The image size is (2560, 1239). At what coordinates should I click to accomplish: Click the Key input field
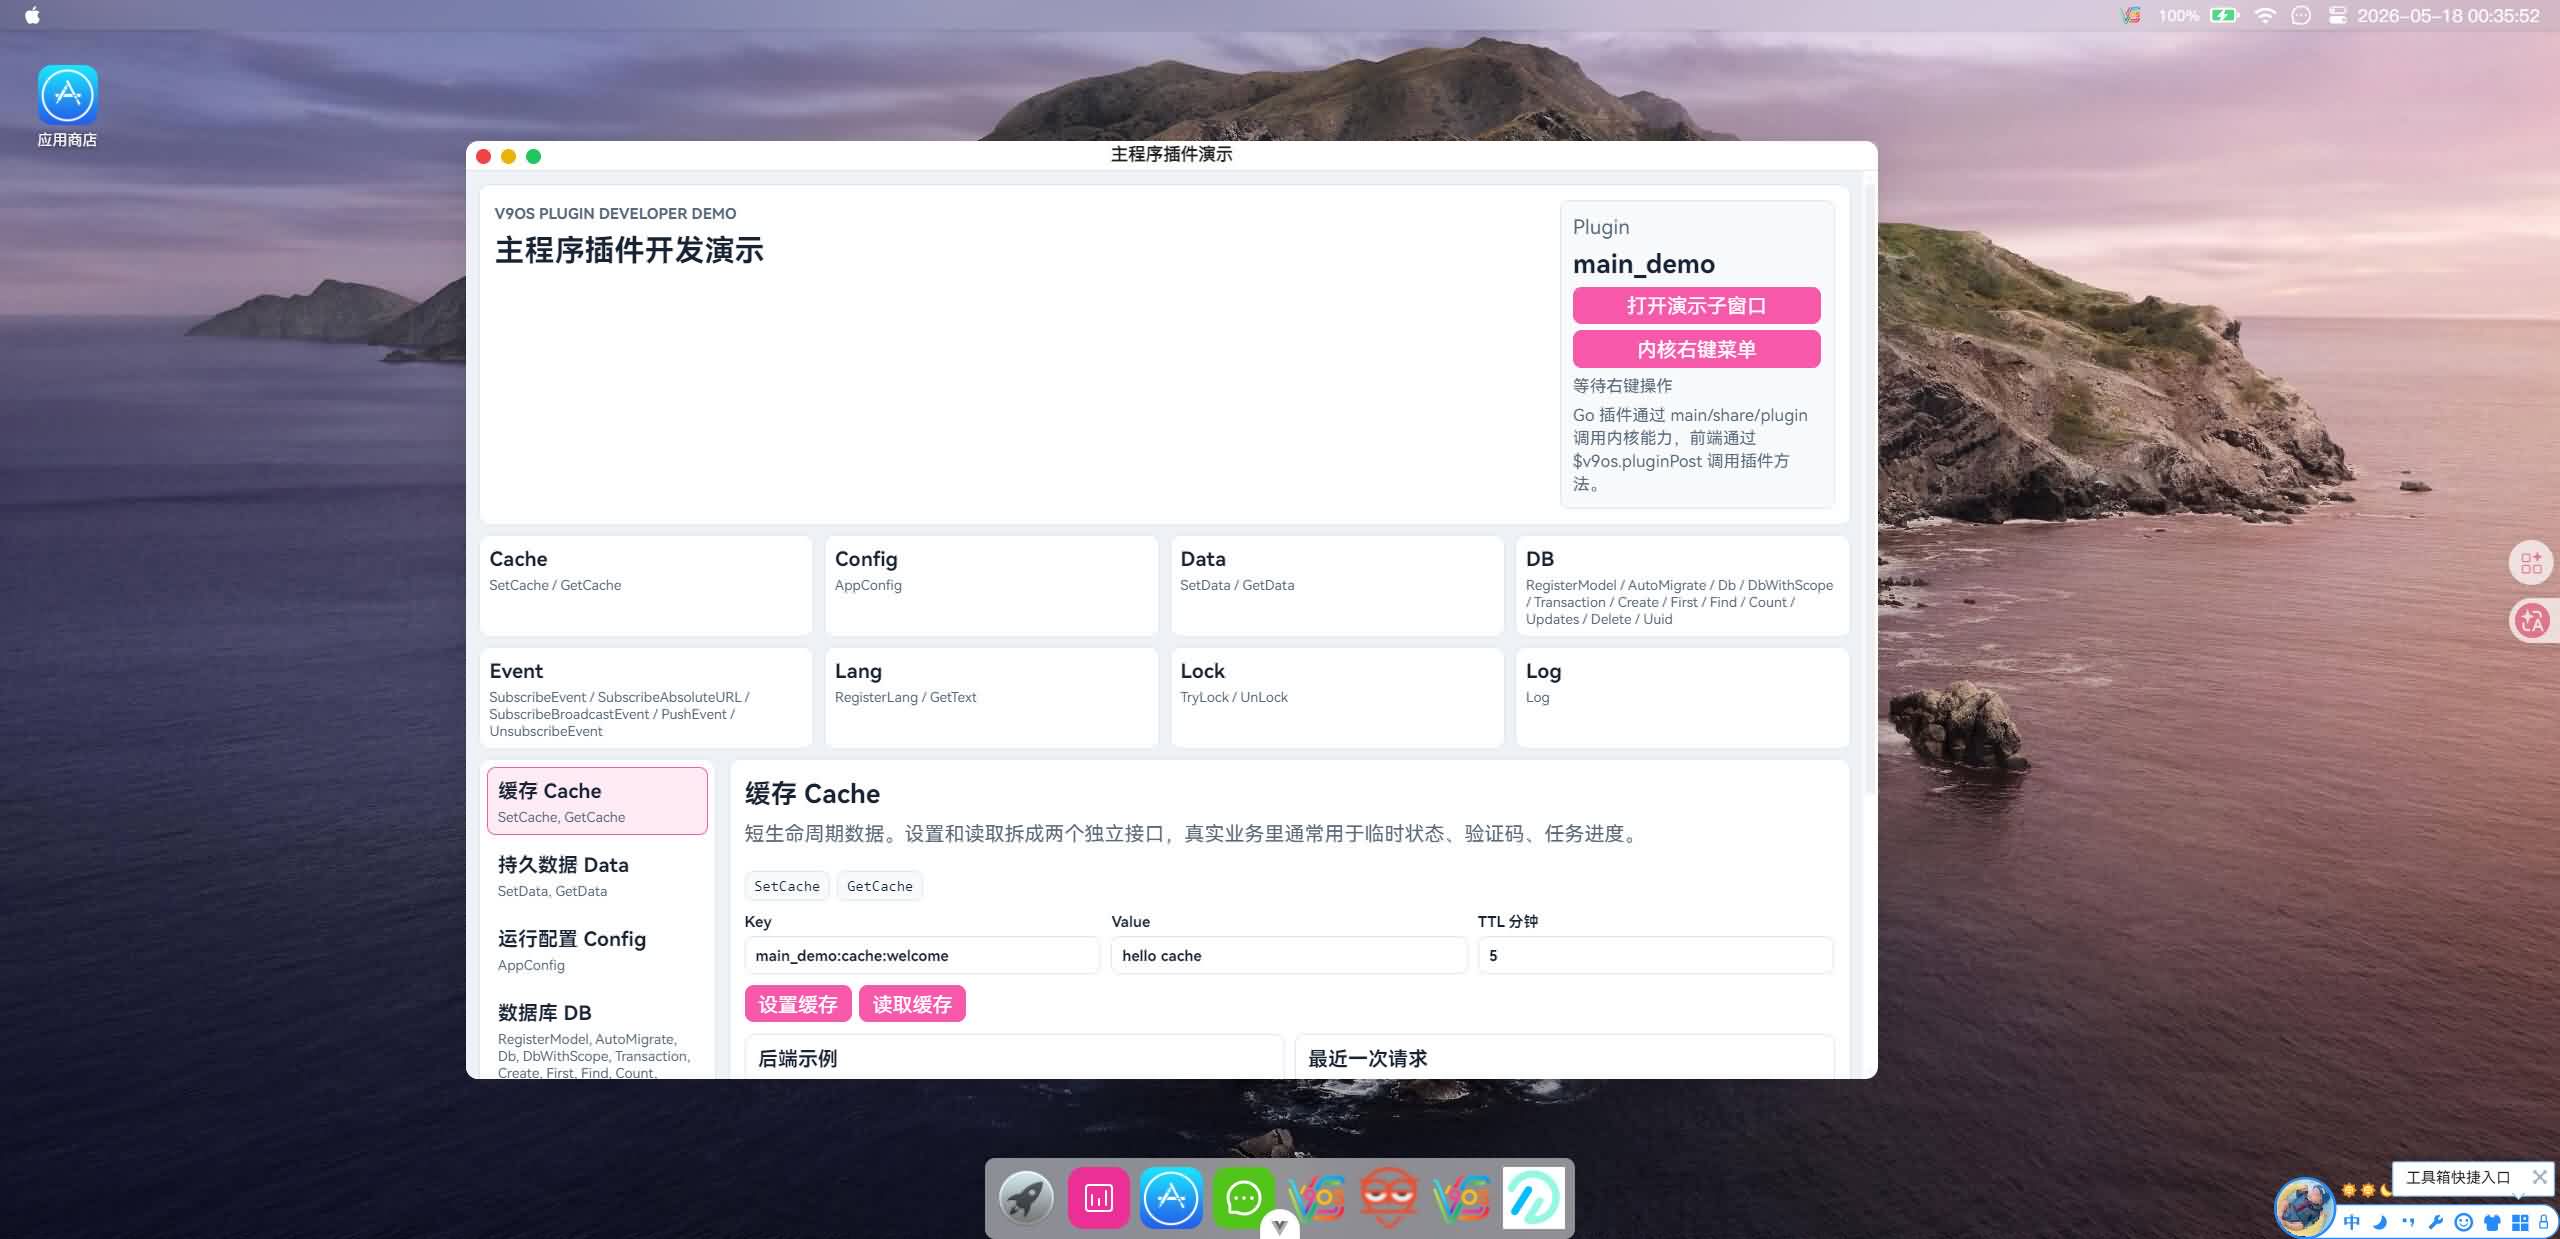[x=922, y=955]
